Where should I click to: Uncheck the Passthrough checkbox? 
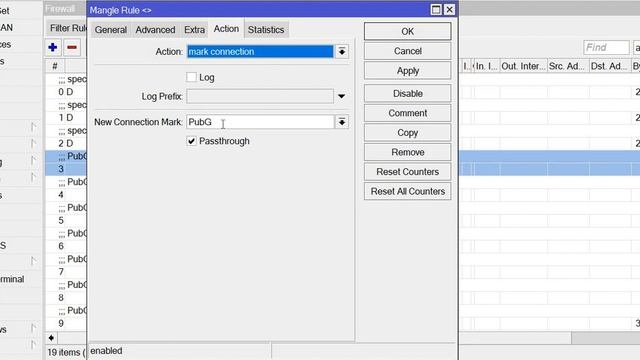(191, 141)
